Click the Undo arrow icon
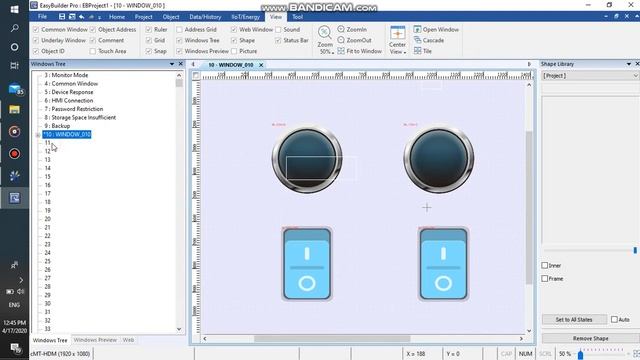Viewport: 640px width, 360px height. click(x=82, y=17)
